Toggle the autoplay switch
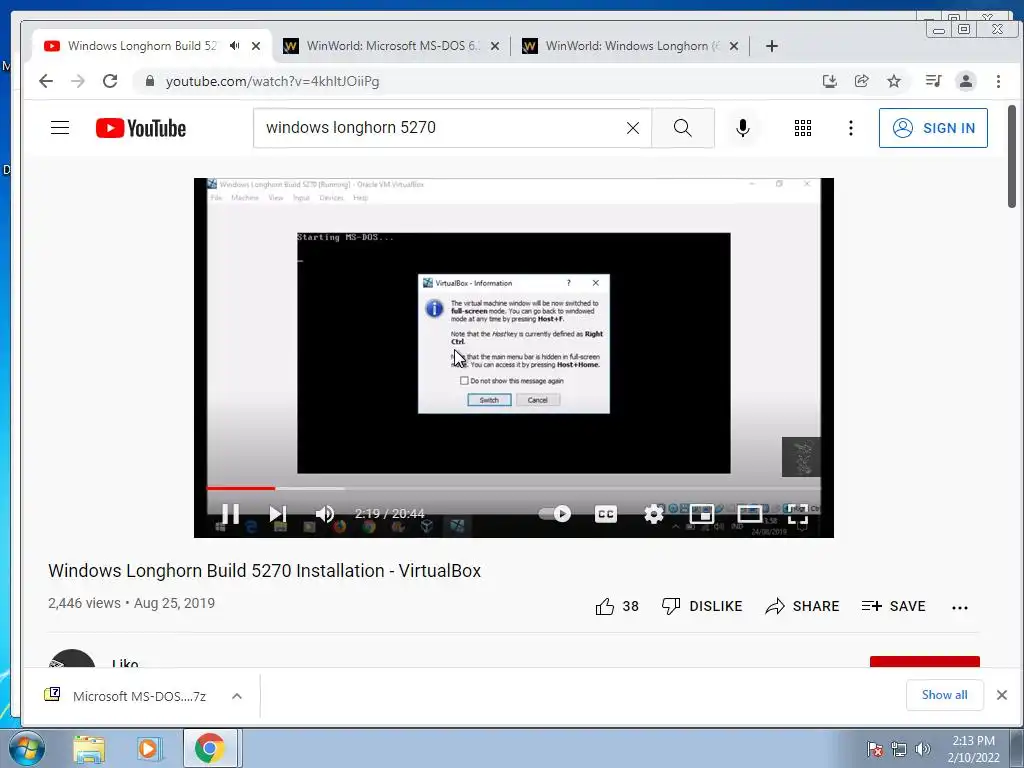The width and height of the screenshot is (1024, 768). (x=555, y=514)
